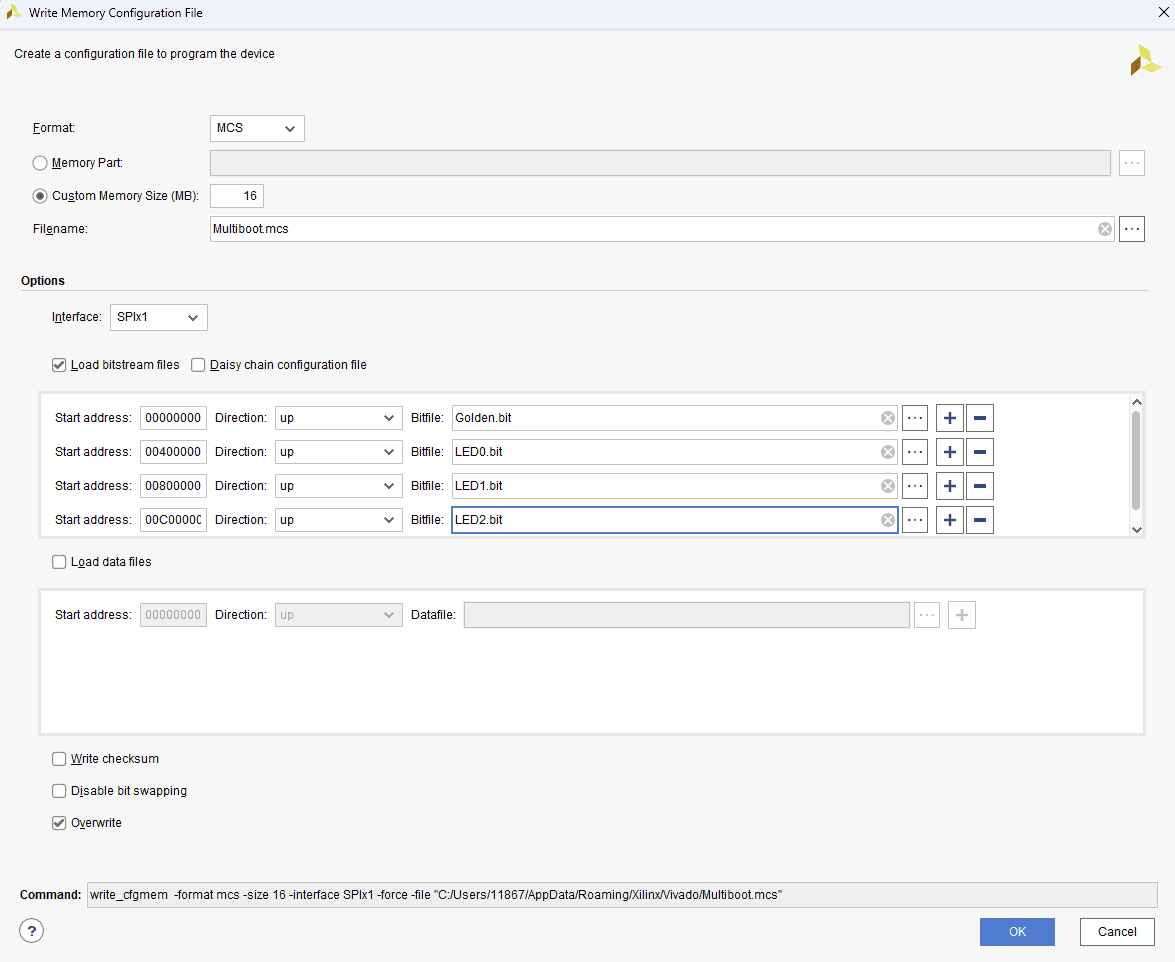Click OK to generate configuration file
The image size is (1175, 962).
click(x=1017, y=932)
